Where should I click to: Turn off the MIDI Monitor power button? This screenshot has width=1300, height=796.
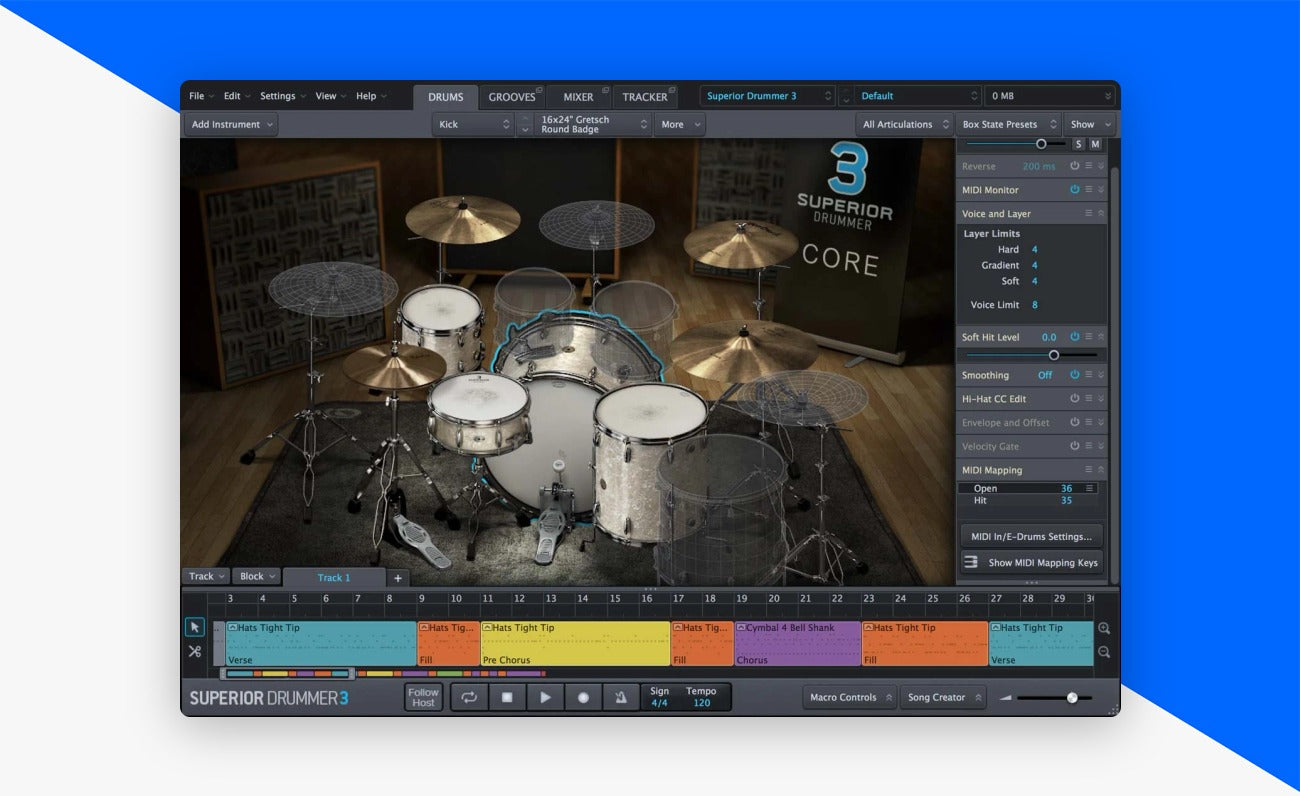1075,190
